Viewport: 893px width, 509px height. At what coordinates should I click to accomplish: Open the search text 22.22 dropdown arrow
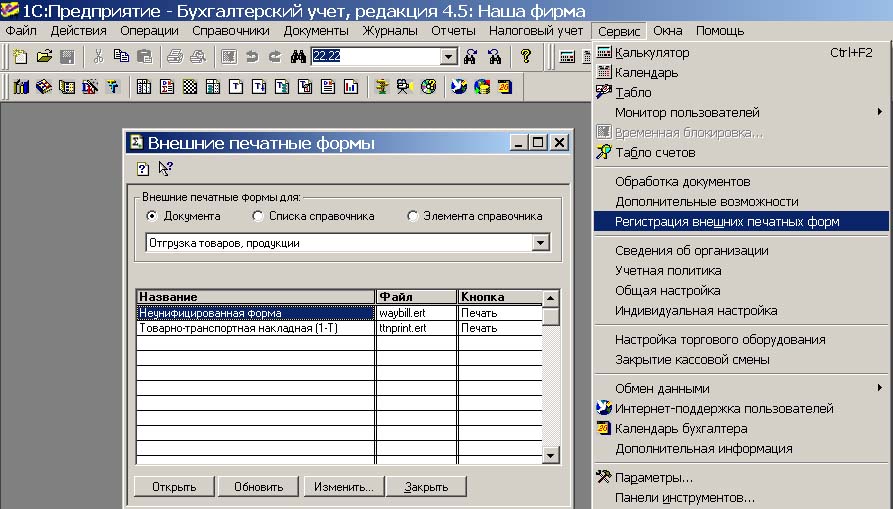tap(448, 57)
